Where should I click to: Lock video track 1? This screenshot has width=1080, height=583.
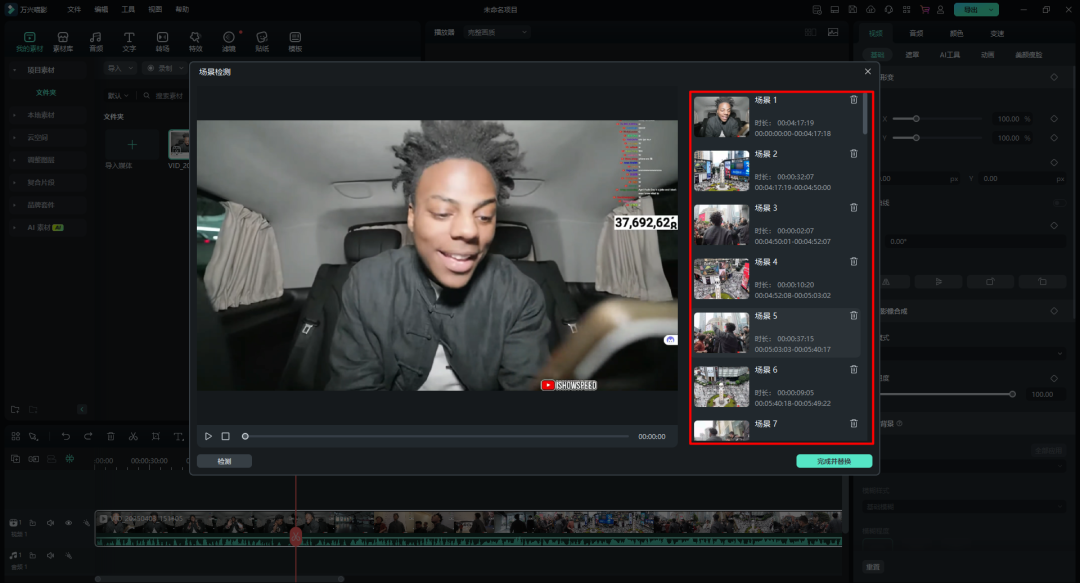(x=32, y=523)
